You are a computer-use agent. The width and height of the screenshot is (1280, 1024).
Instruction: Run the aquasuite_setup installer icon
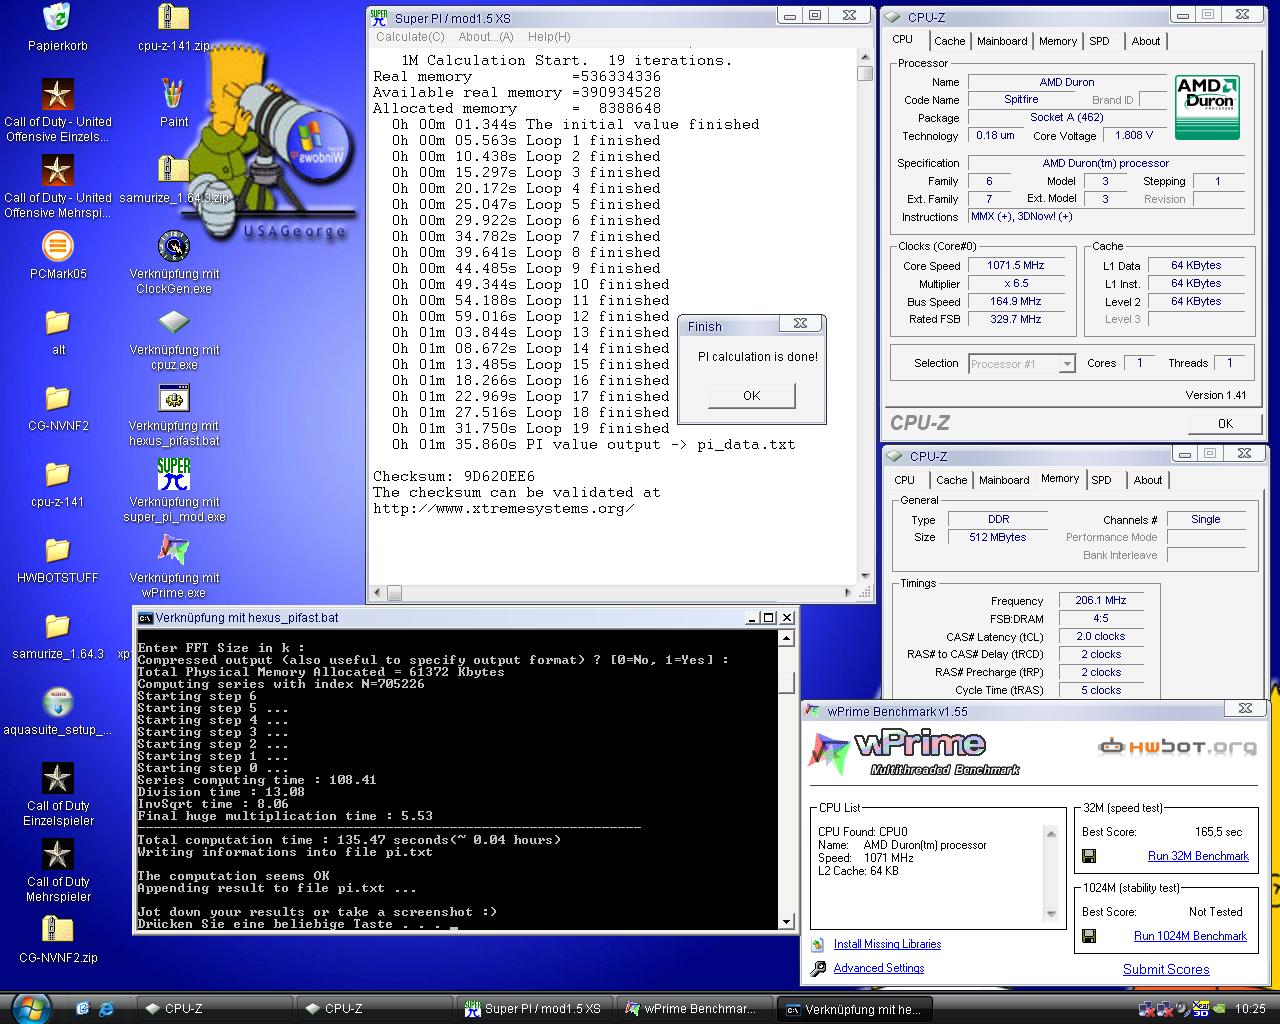pos(58,702)
